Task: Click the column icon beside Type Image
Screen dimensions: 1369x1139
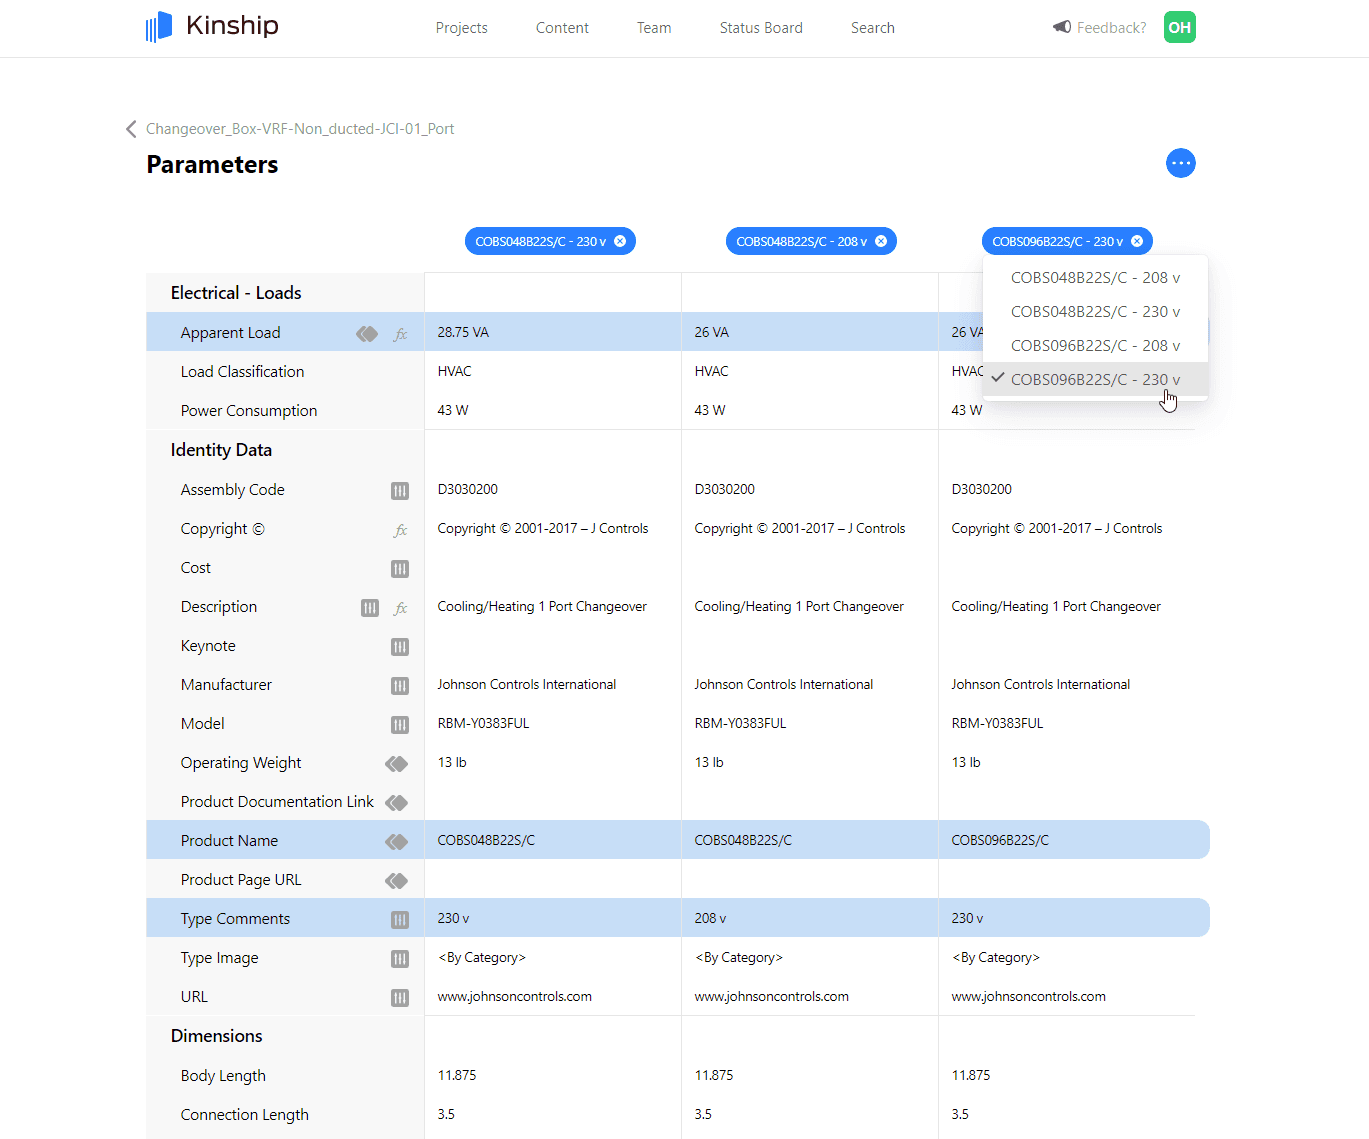Action: pos(400,959)
